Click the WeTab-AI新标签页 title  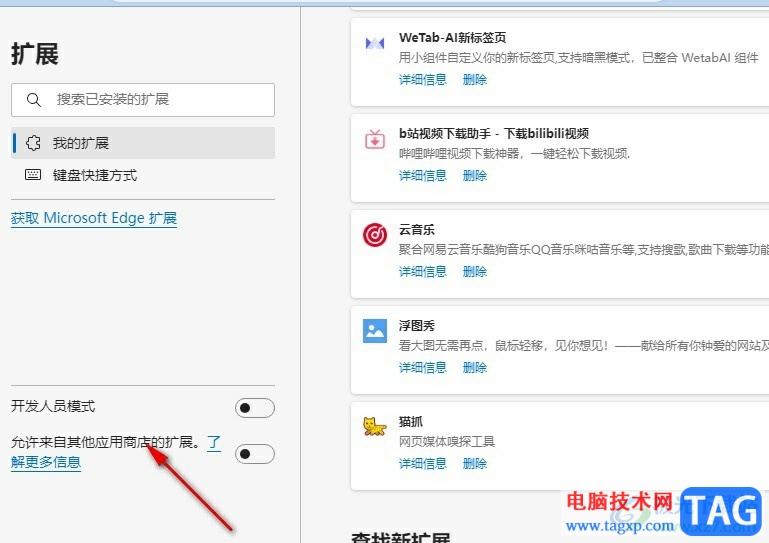point(452,38)
